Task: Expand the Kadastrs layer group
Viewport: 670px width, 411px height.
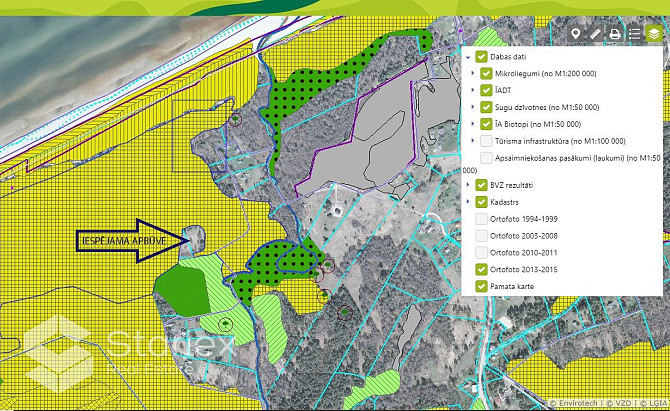Action: 468,202
